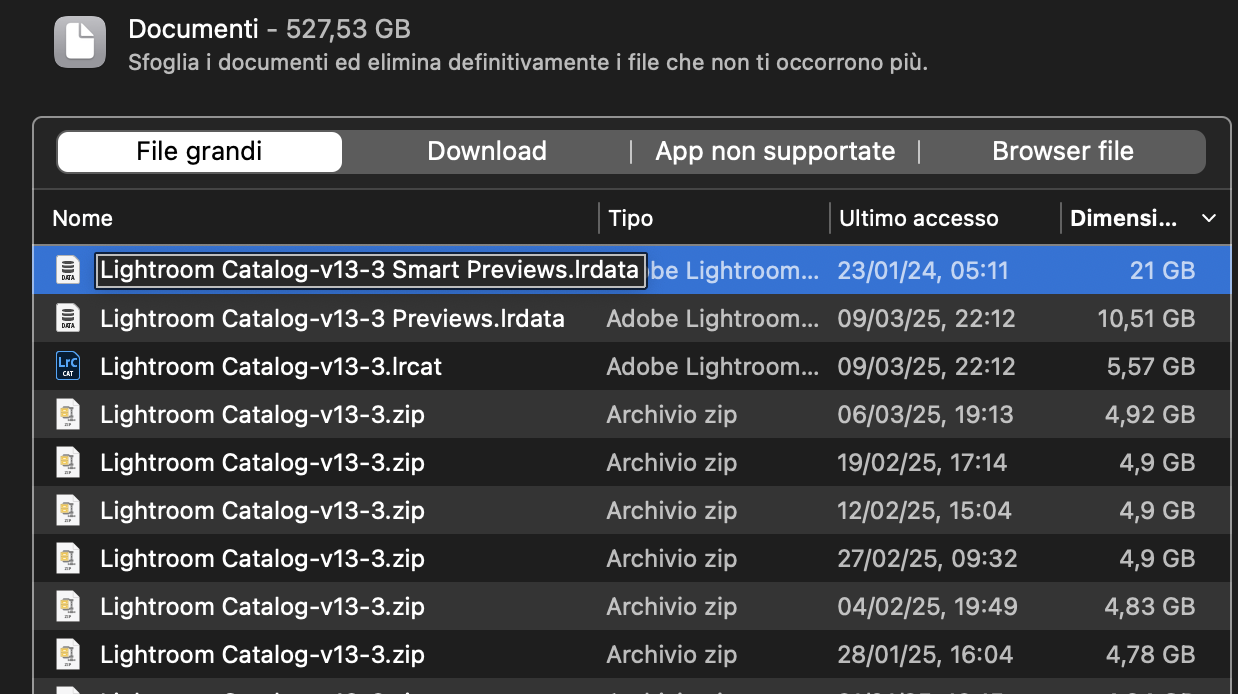Select the zip file name accessed 28/01/25, 16:04
1238x694 pixels.
click(x=262, y=654)
